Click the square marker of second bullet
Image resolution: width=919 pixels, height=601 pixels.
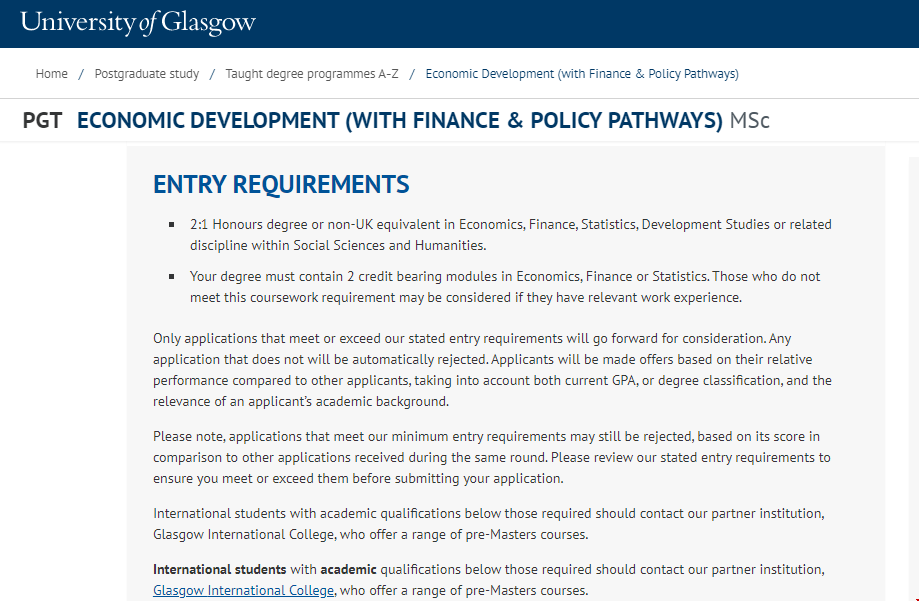click(x=172, y=276)
